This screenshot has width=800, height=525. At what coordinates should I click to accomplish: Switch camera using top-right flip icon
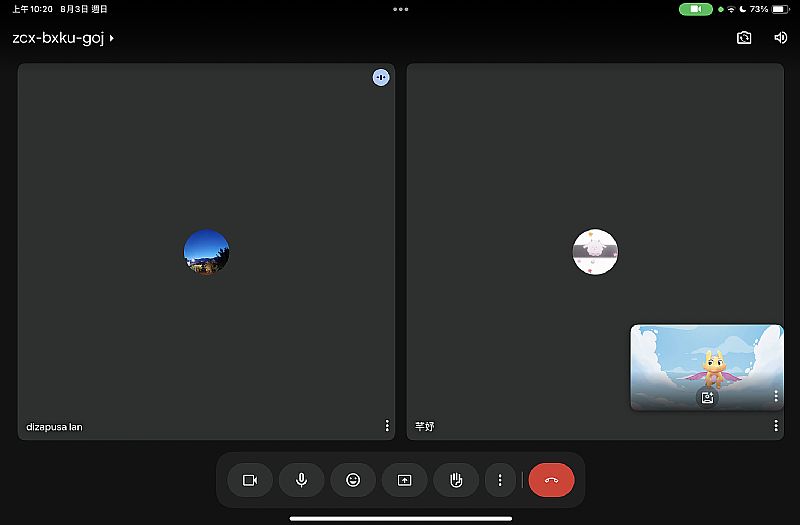point(744,38)
